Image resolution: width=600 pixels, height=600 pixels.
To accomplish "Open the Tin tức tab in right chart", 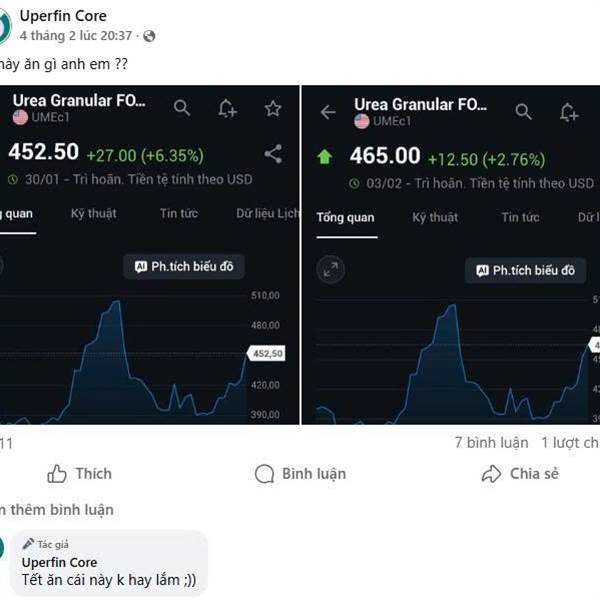I will click(x=520, y=217).
